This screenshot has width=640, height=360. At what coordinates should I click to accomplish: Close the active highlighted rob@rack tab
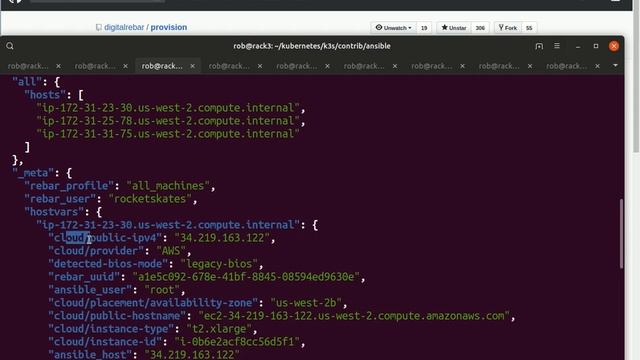click(x=192, y=66)
